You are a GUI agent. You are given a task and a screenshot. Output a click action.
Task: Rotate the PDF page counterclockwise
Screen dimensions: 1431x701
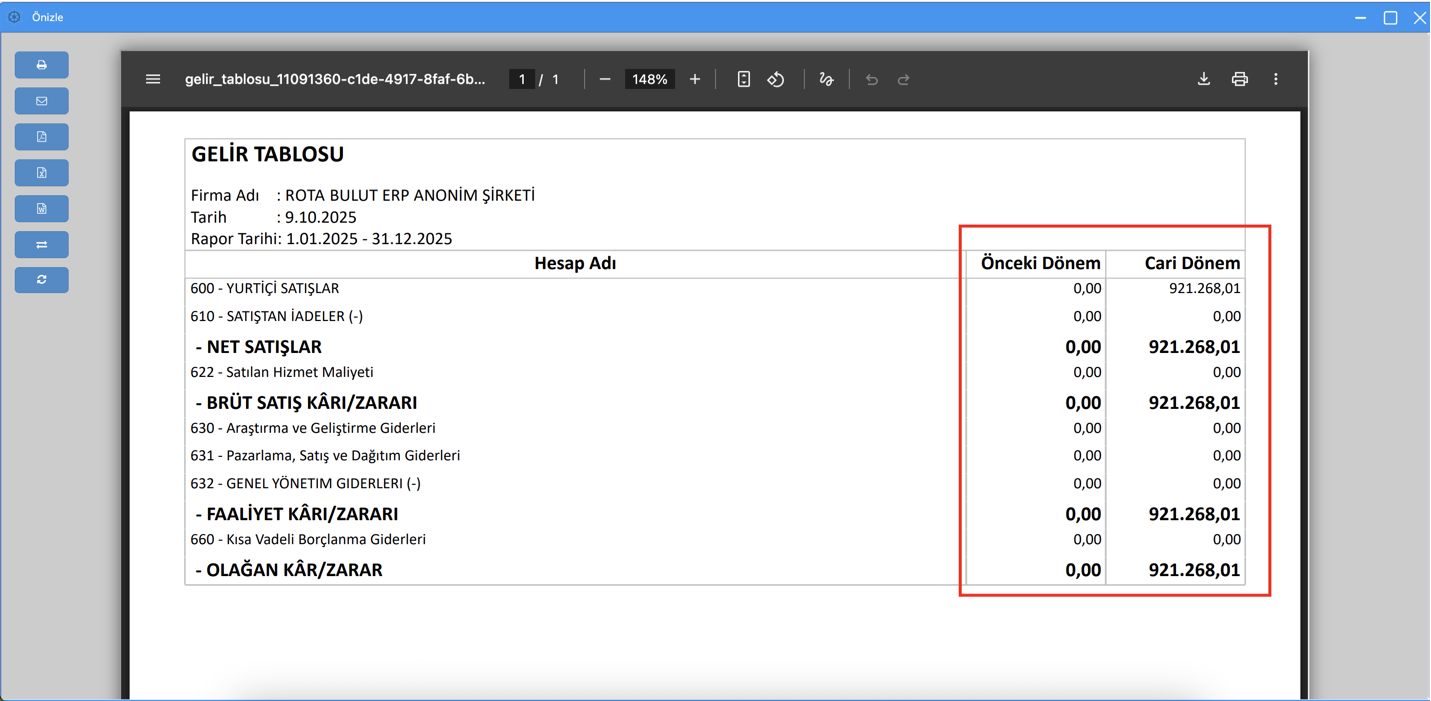(x=776, y=79)
